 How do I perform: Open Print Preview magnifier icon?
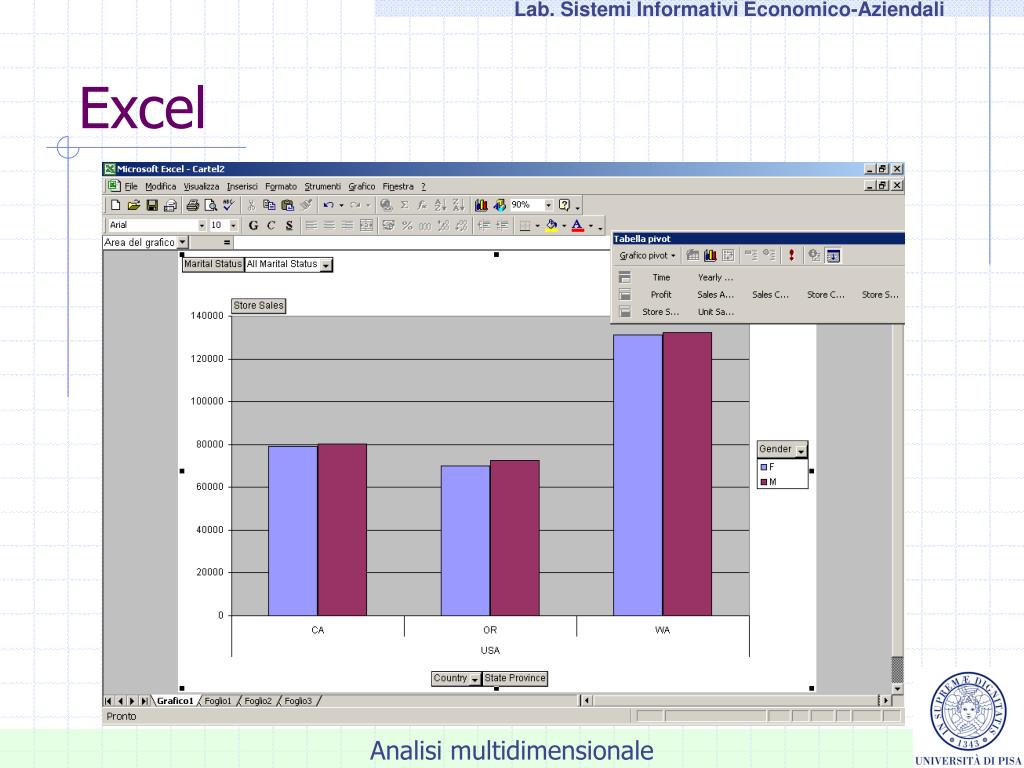pos(210,205)
